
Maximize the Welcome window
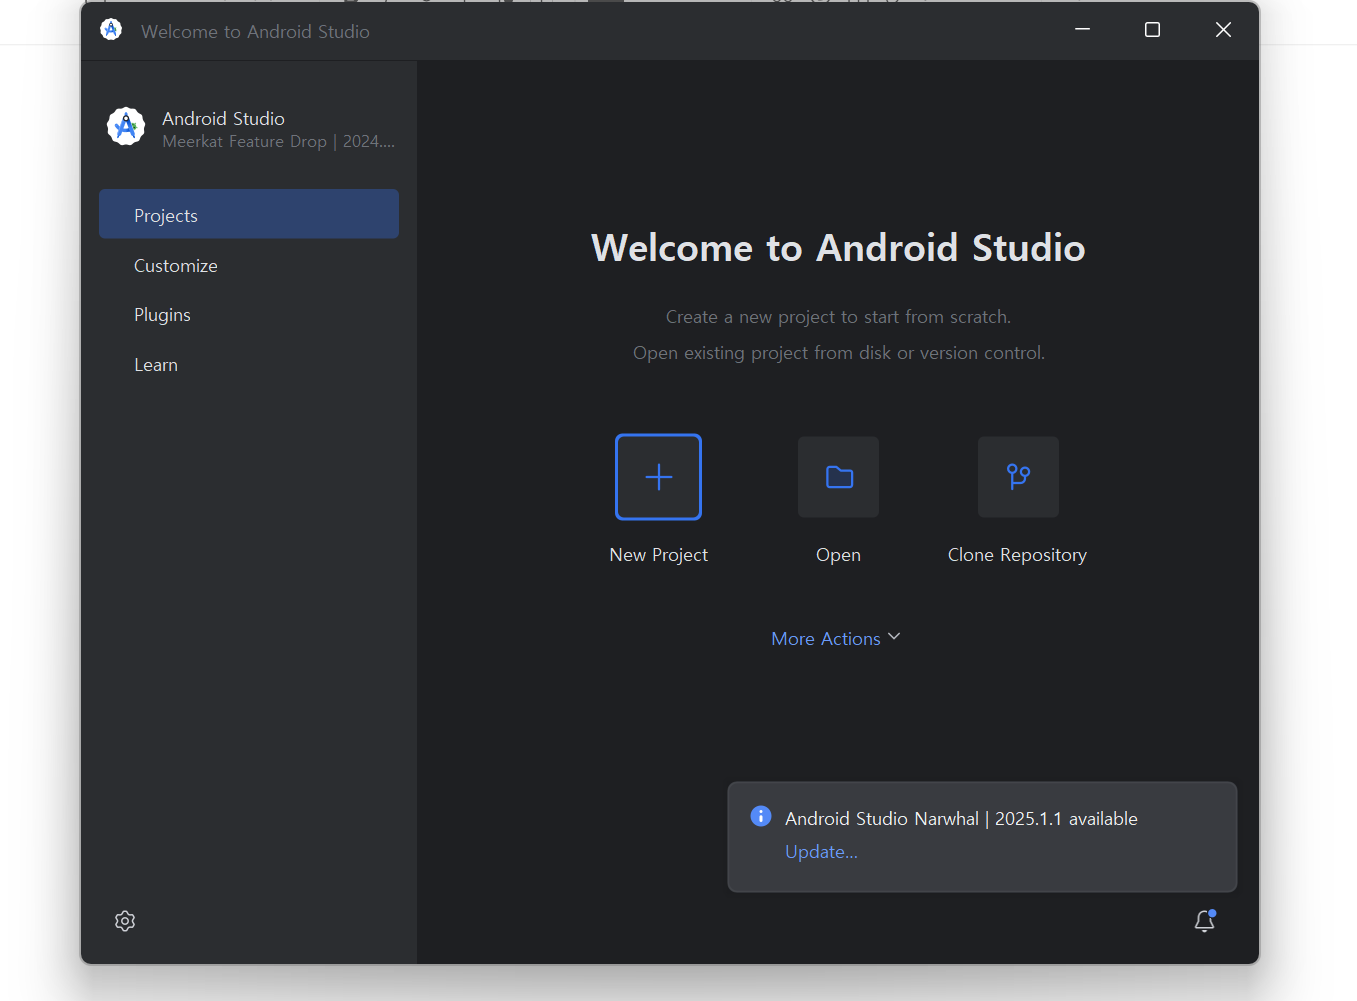click(x=1152, y=30)
